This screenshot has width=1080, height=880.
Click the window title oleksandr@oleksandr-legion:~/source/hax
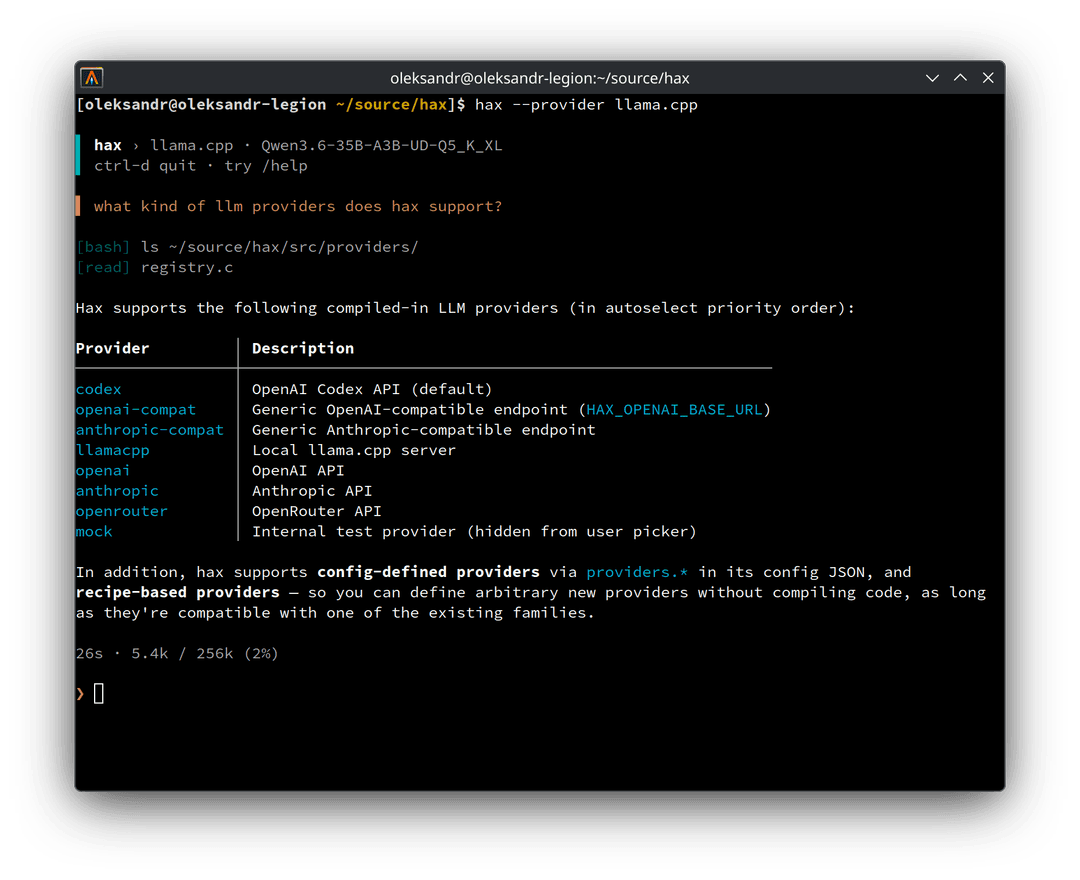pyautogui.click(x=539, y=78)
